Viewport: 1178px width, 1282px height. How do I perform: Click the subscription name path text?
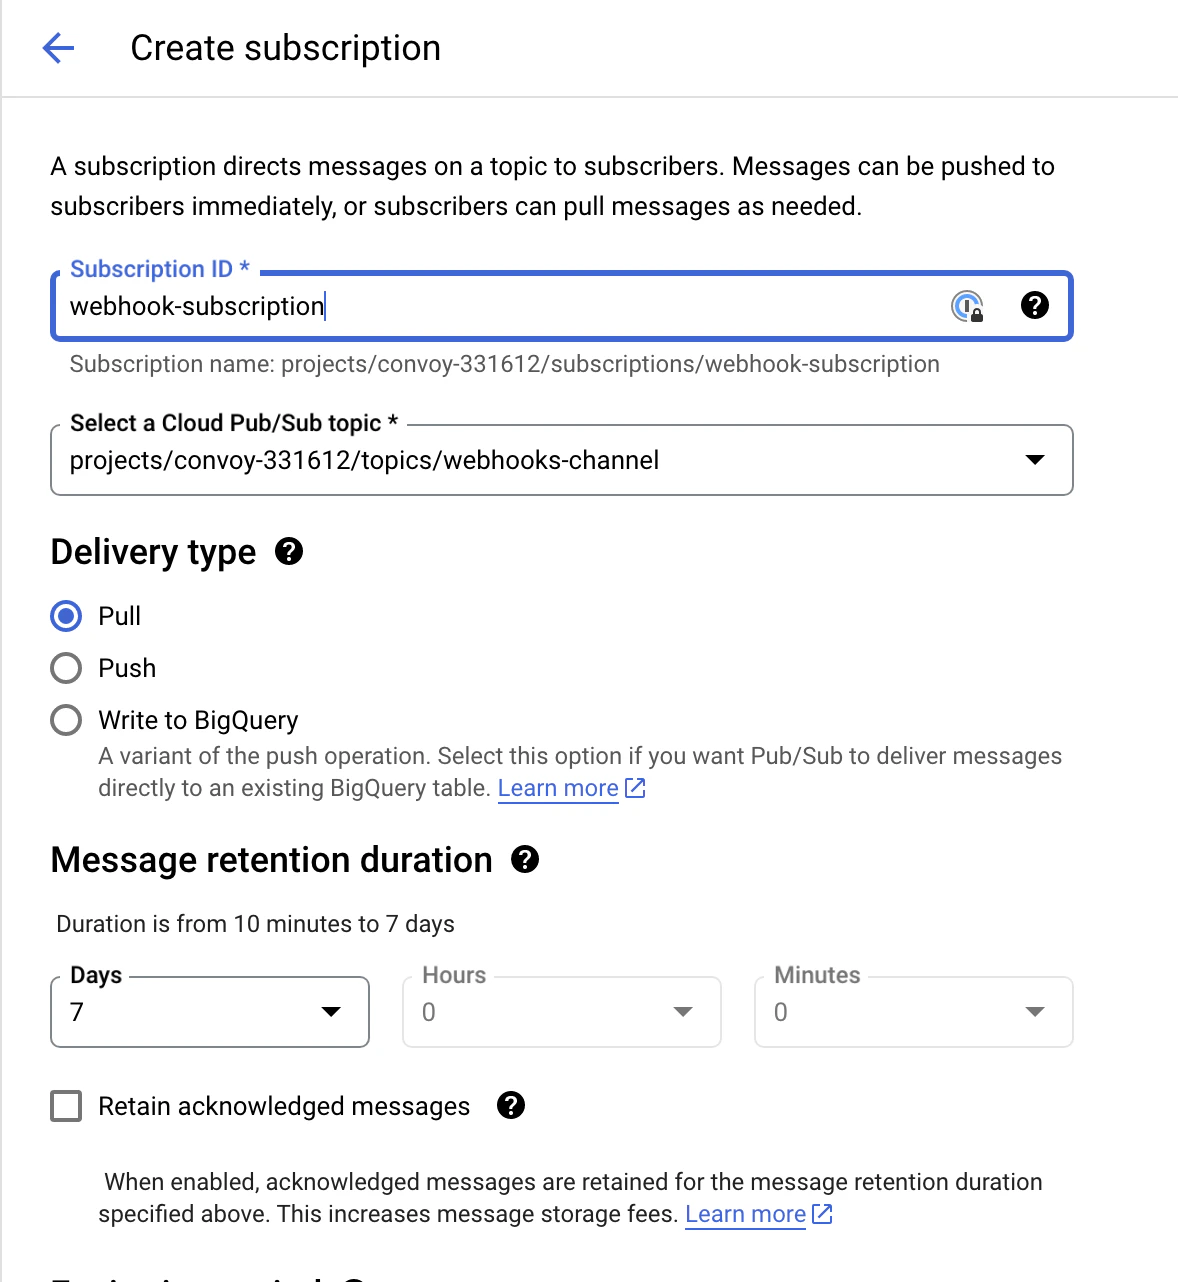pyautogui.click(x=503, y=364)
